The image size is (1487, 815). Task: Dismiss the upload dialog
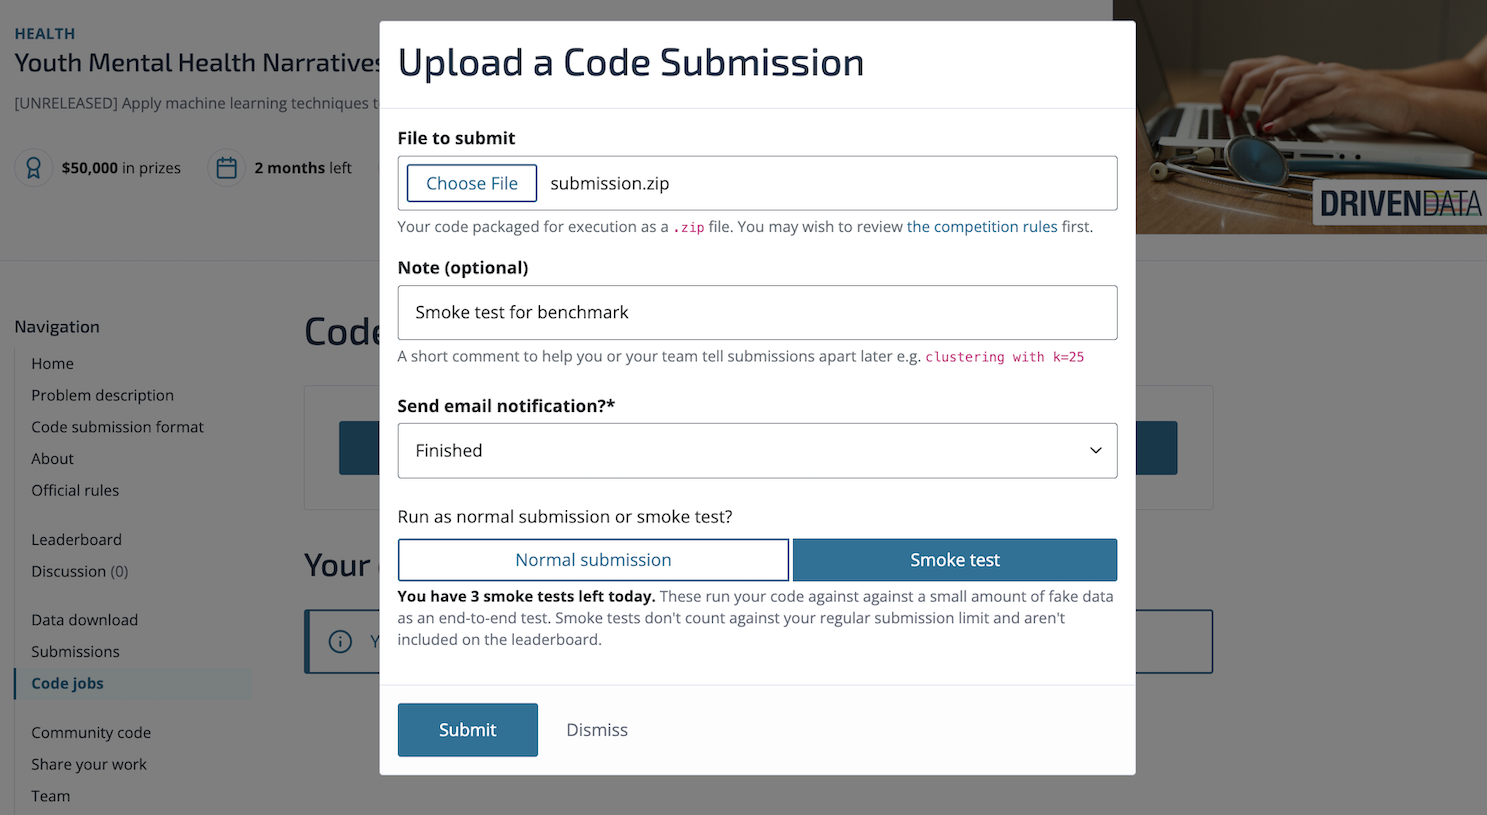597,730
